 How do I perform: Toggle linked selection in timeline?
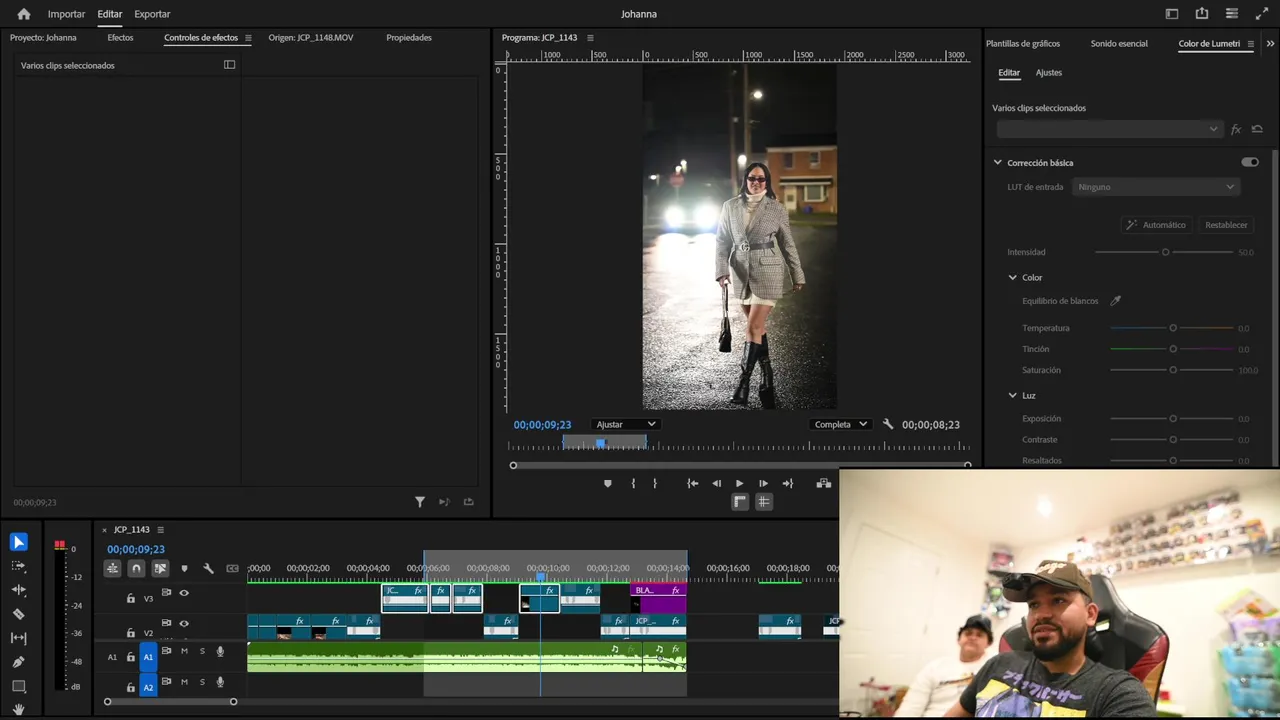(160, 568)
